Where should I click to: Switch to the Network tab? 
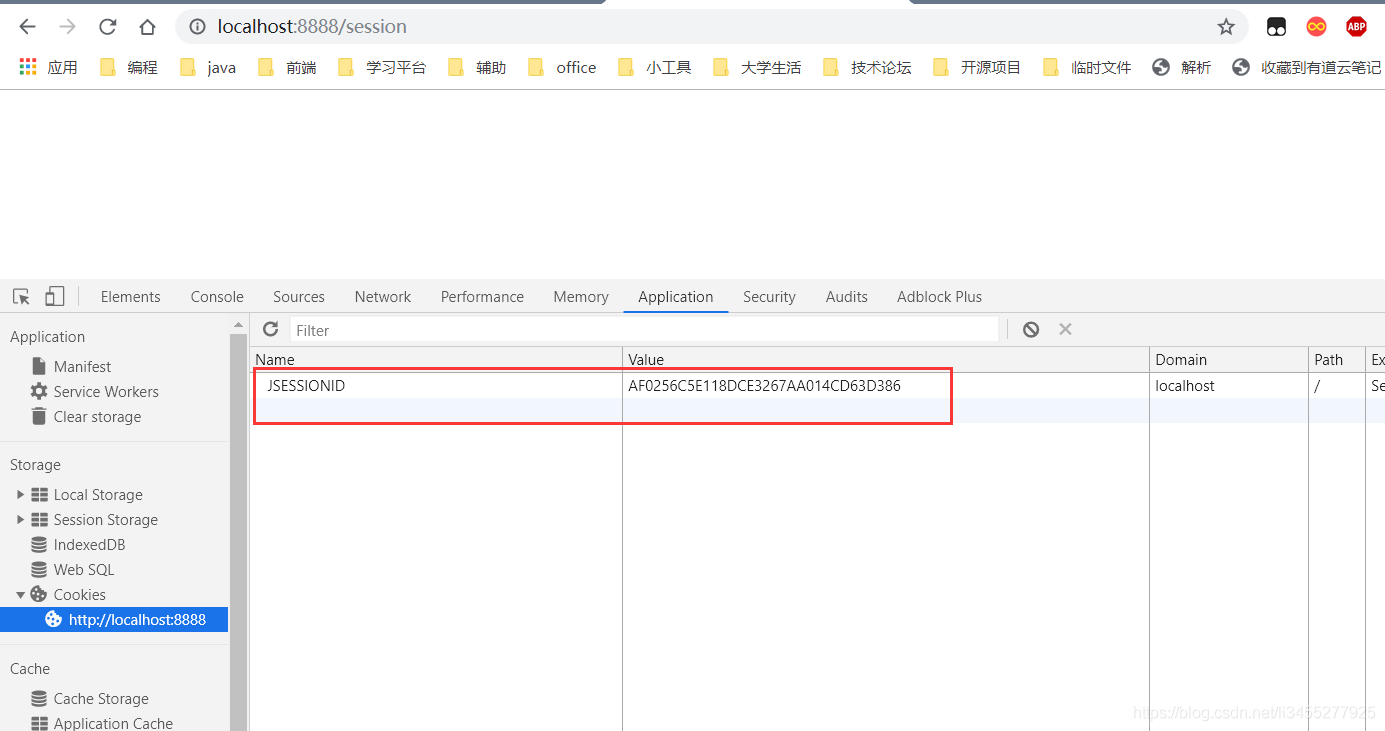383,297
